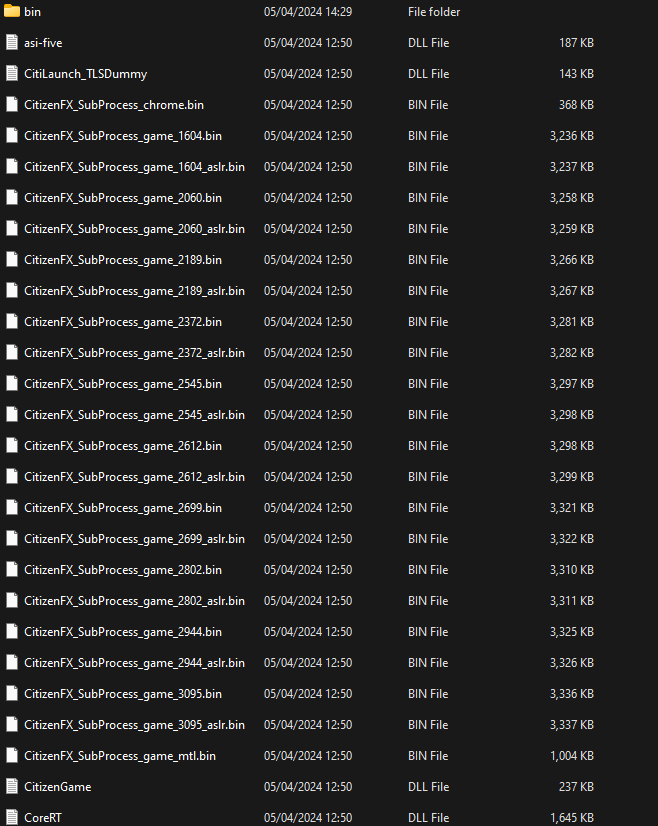Select file name CitizenFX_SubProcess_game_2699_aslr.bin
Image resolution: width=658 pixels, height=826 pixels.
(x=134, y=538)
